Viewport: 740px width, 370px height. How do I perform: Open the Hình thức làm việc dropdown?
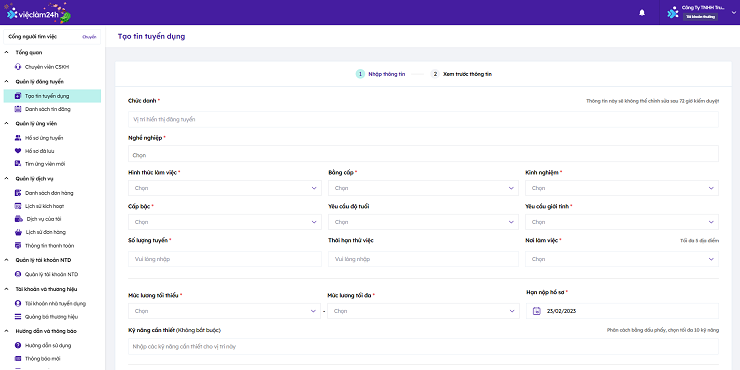pyautogui.click(x=225, y=188)
